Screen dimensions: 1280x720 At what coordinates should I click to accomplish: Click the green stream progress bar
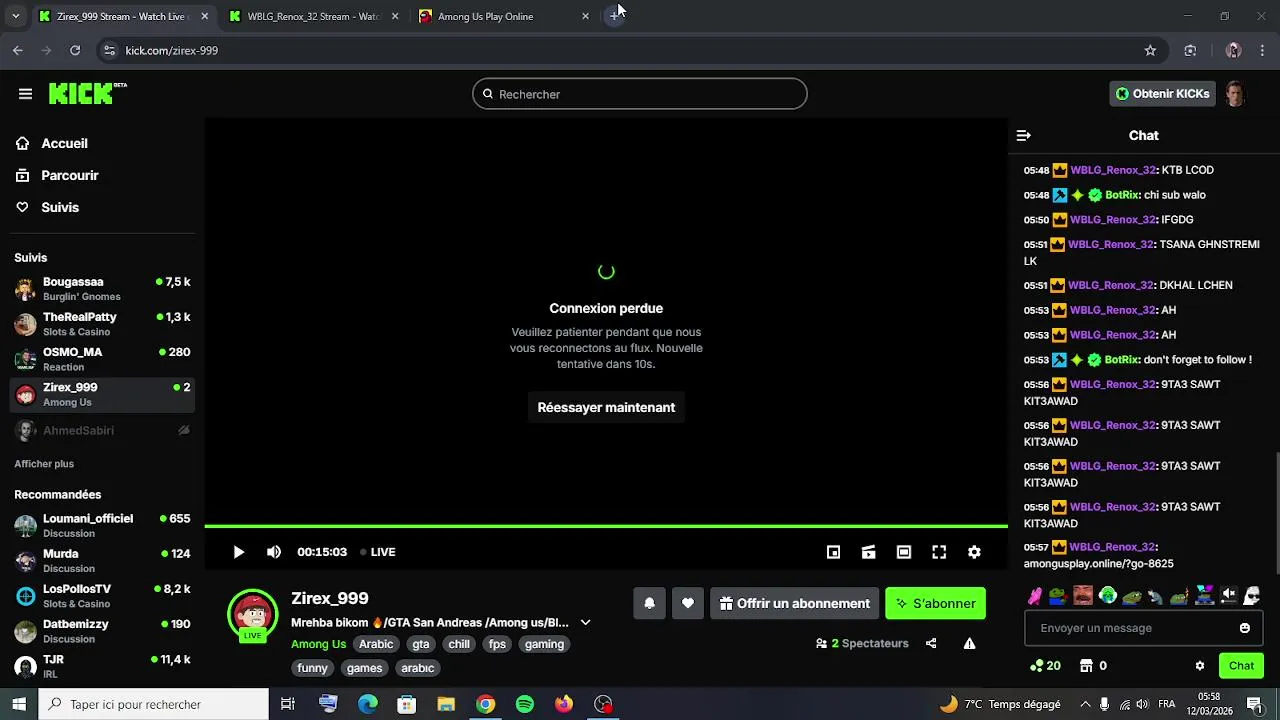(x=606, y=526)
